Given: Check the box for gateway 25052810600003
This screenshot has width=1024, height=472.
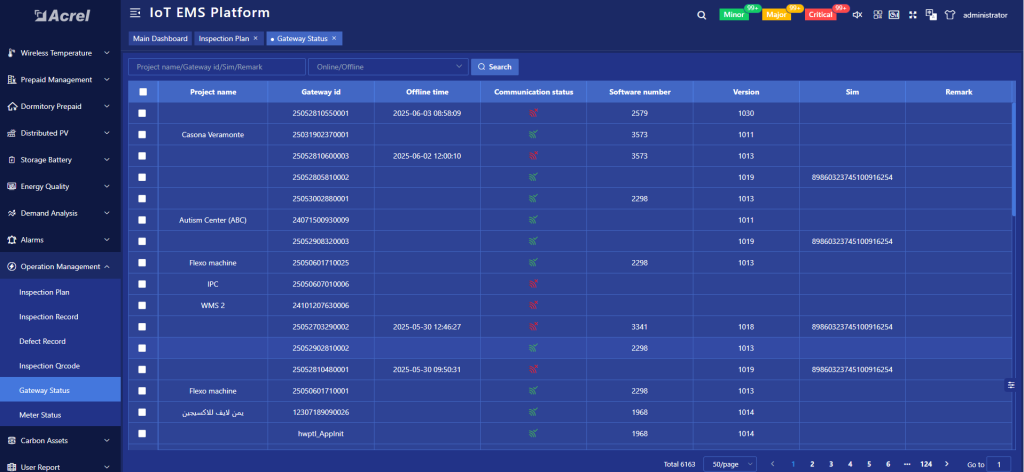Looking at the screenshot, I should [x=142, y=156].
